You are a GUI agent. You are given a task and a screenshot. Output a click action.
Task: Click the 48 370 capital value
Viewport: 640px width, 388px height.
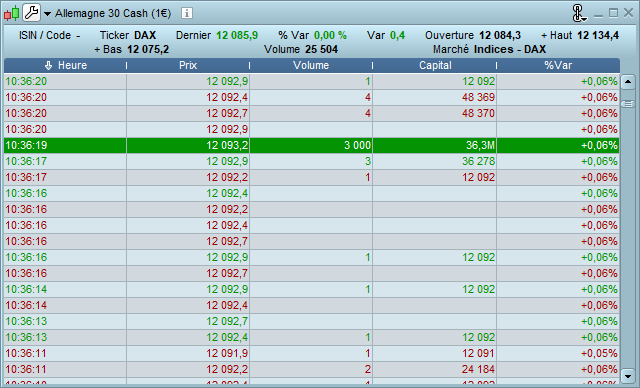coord(478,113)
